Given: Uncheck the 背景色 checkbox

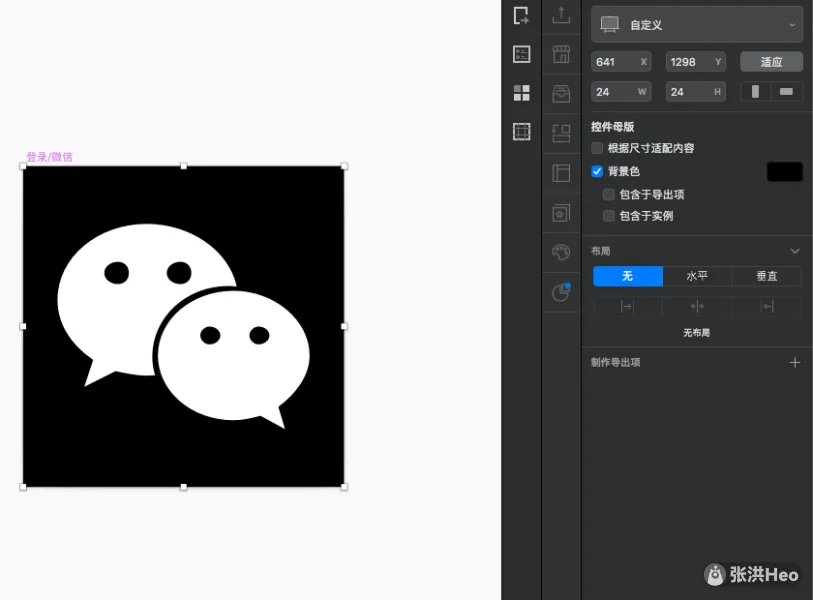Looking at the screenshot, I should (597, 171).
